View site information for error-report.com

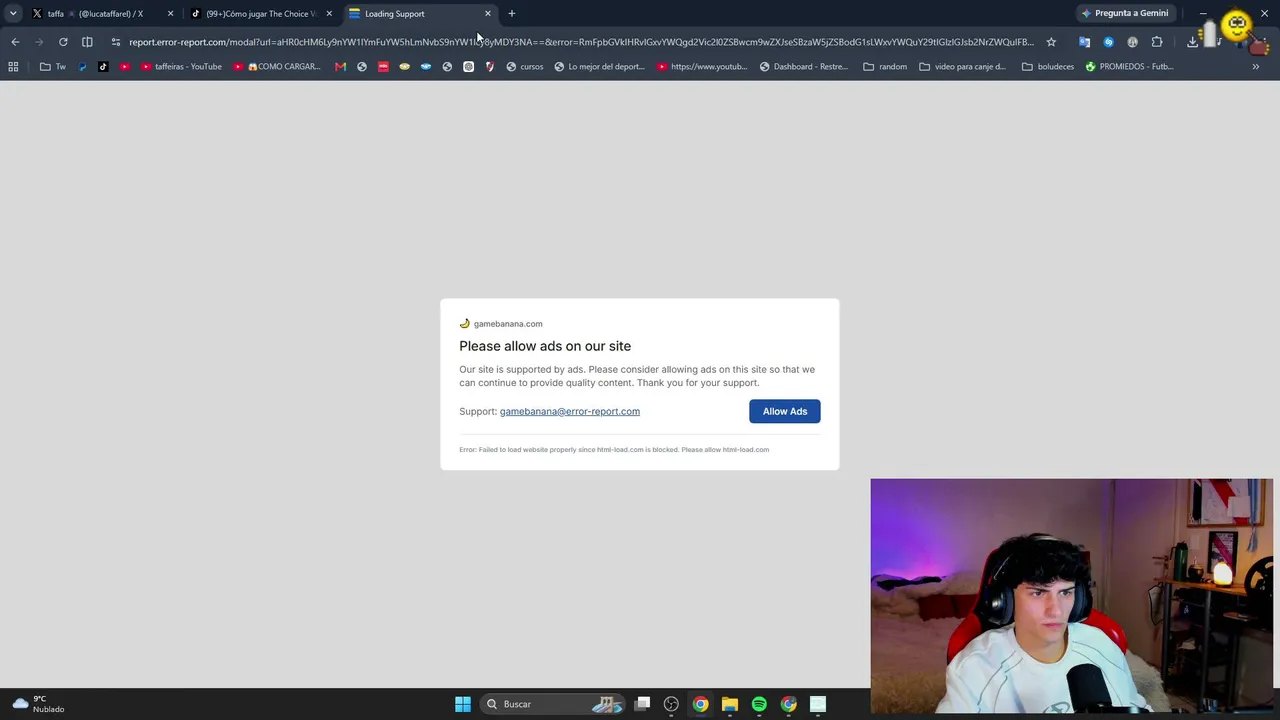click(x=116, y=42)
